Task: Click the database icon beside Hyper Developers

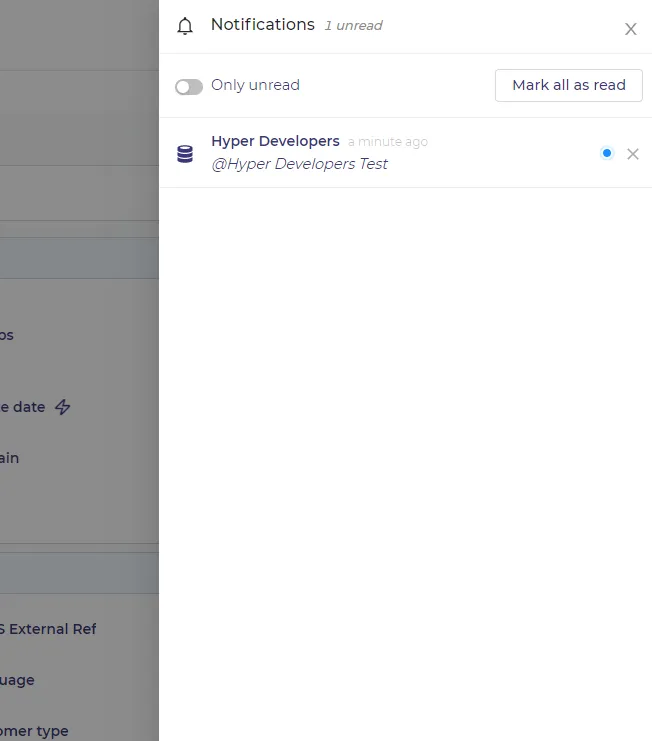Action: [185, 154]
